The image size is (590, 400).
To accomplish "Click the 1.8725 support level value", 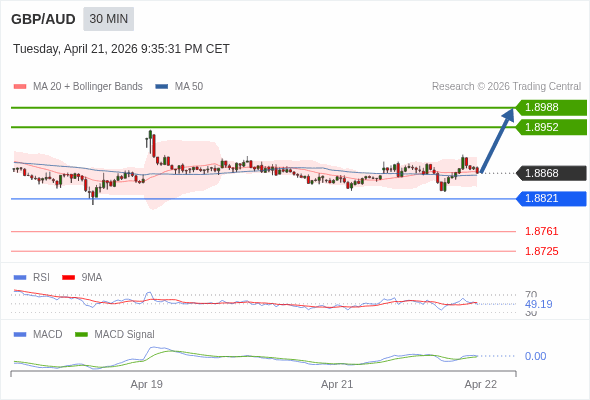I will 541,251.
